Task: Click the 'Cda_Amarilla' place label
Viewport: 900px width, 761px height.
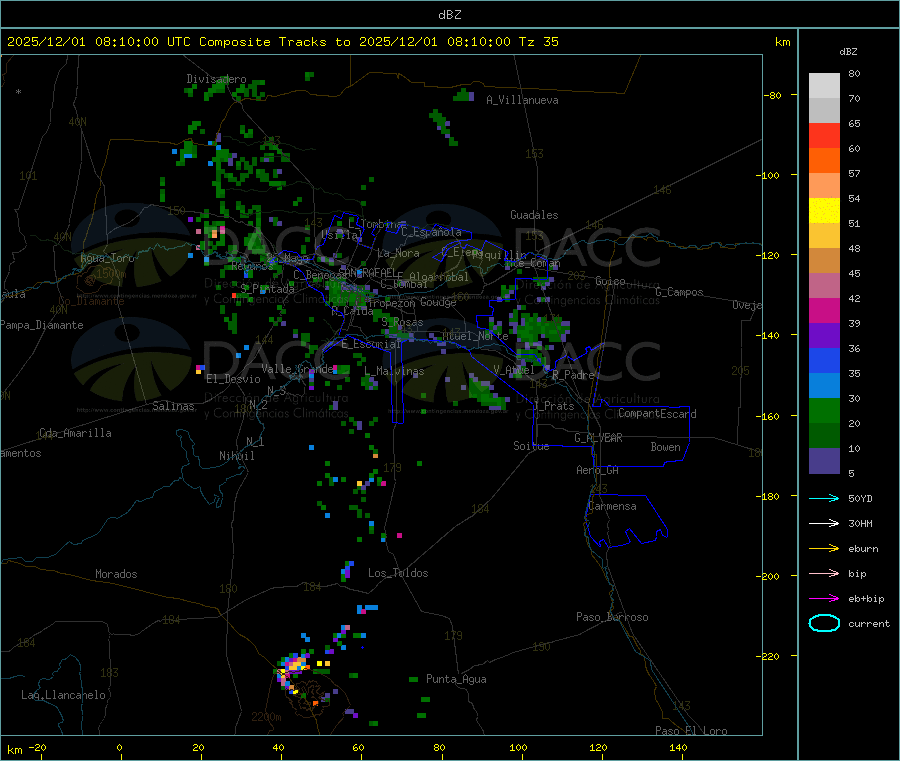Action: 75,433
